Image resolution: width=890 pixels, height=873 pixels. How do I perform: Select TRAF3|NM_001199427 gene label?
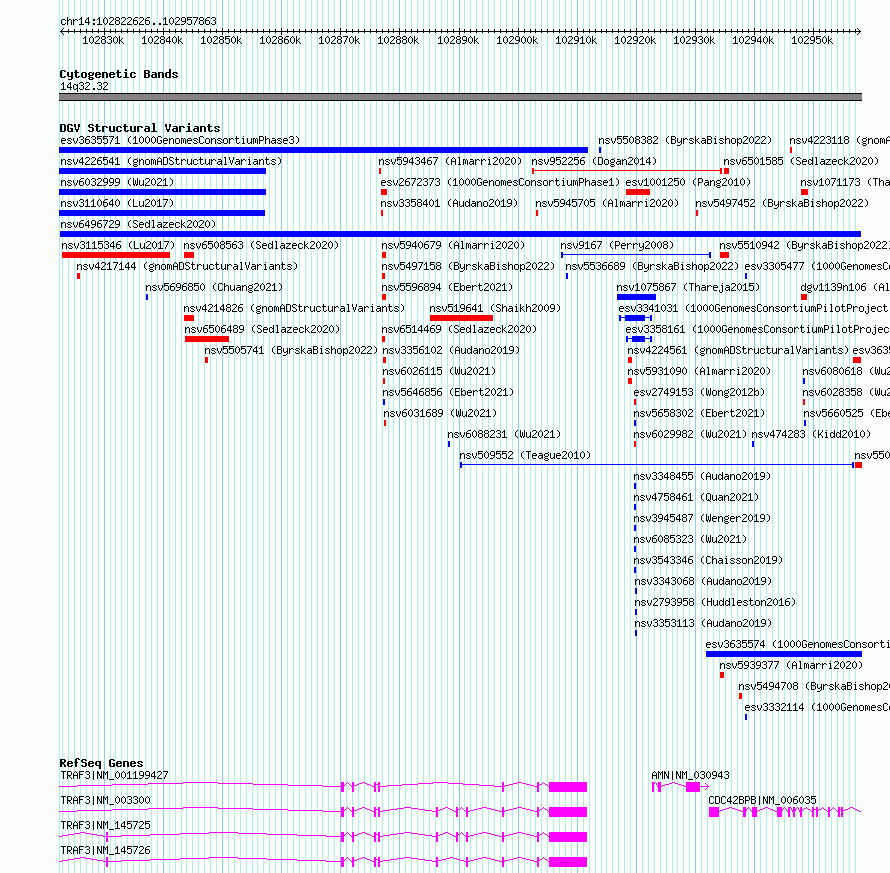click(114, 775)
